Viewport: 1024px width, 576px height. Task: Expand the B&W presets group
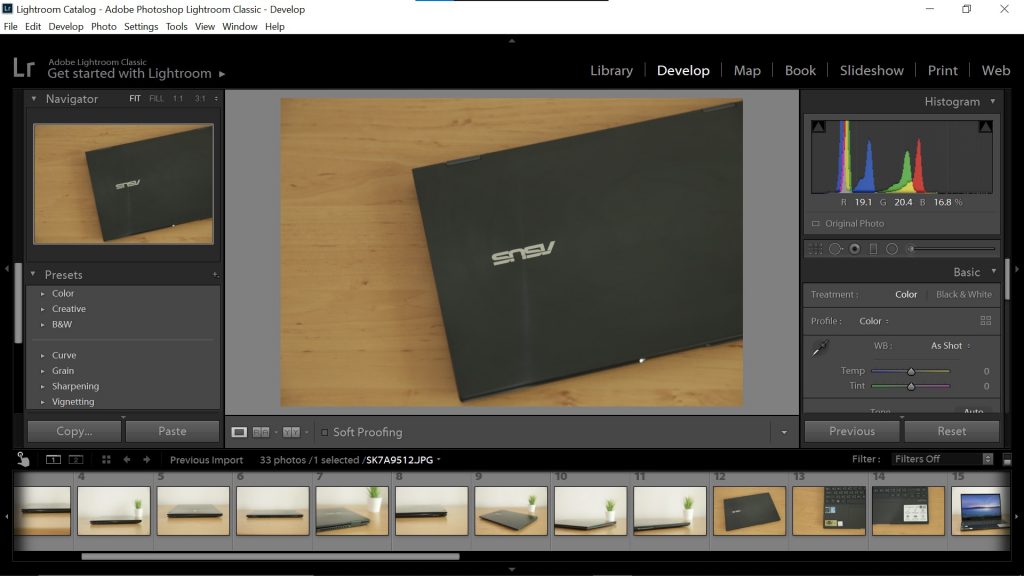coord(42,325)
